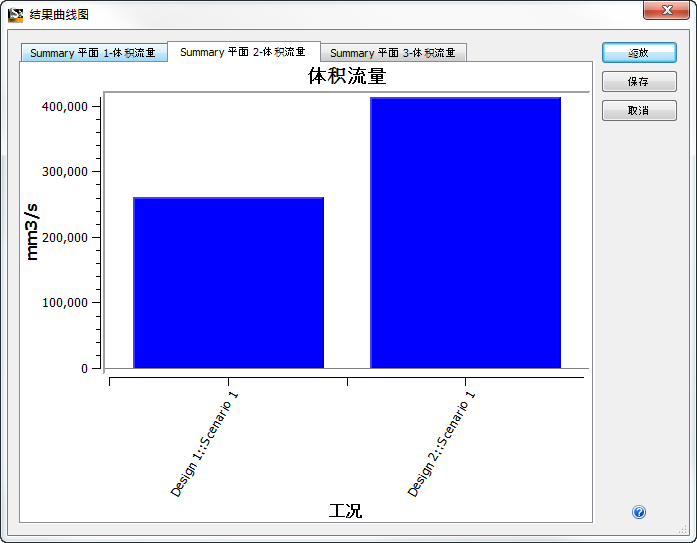697x543 pixels.
Task: Open Summary 平面 3-体积流量 tab
Action: coord(393,53)
